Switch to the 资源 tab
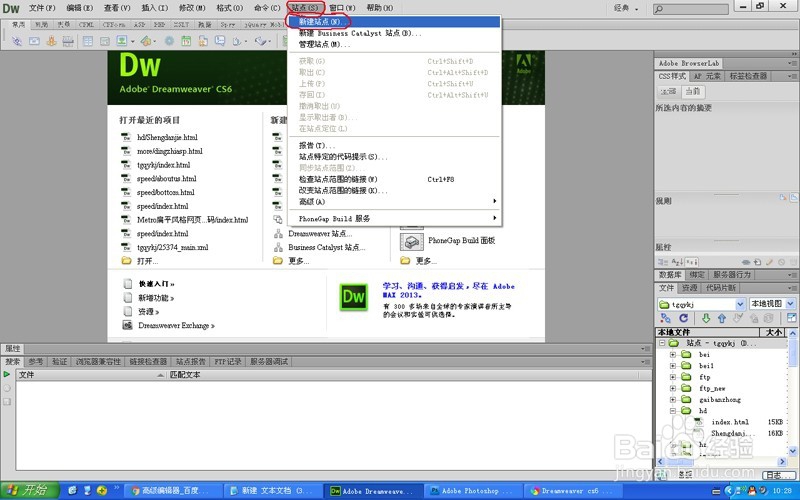 point(689,288)
